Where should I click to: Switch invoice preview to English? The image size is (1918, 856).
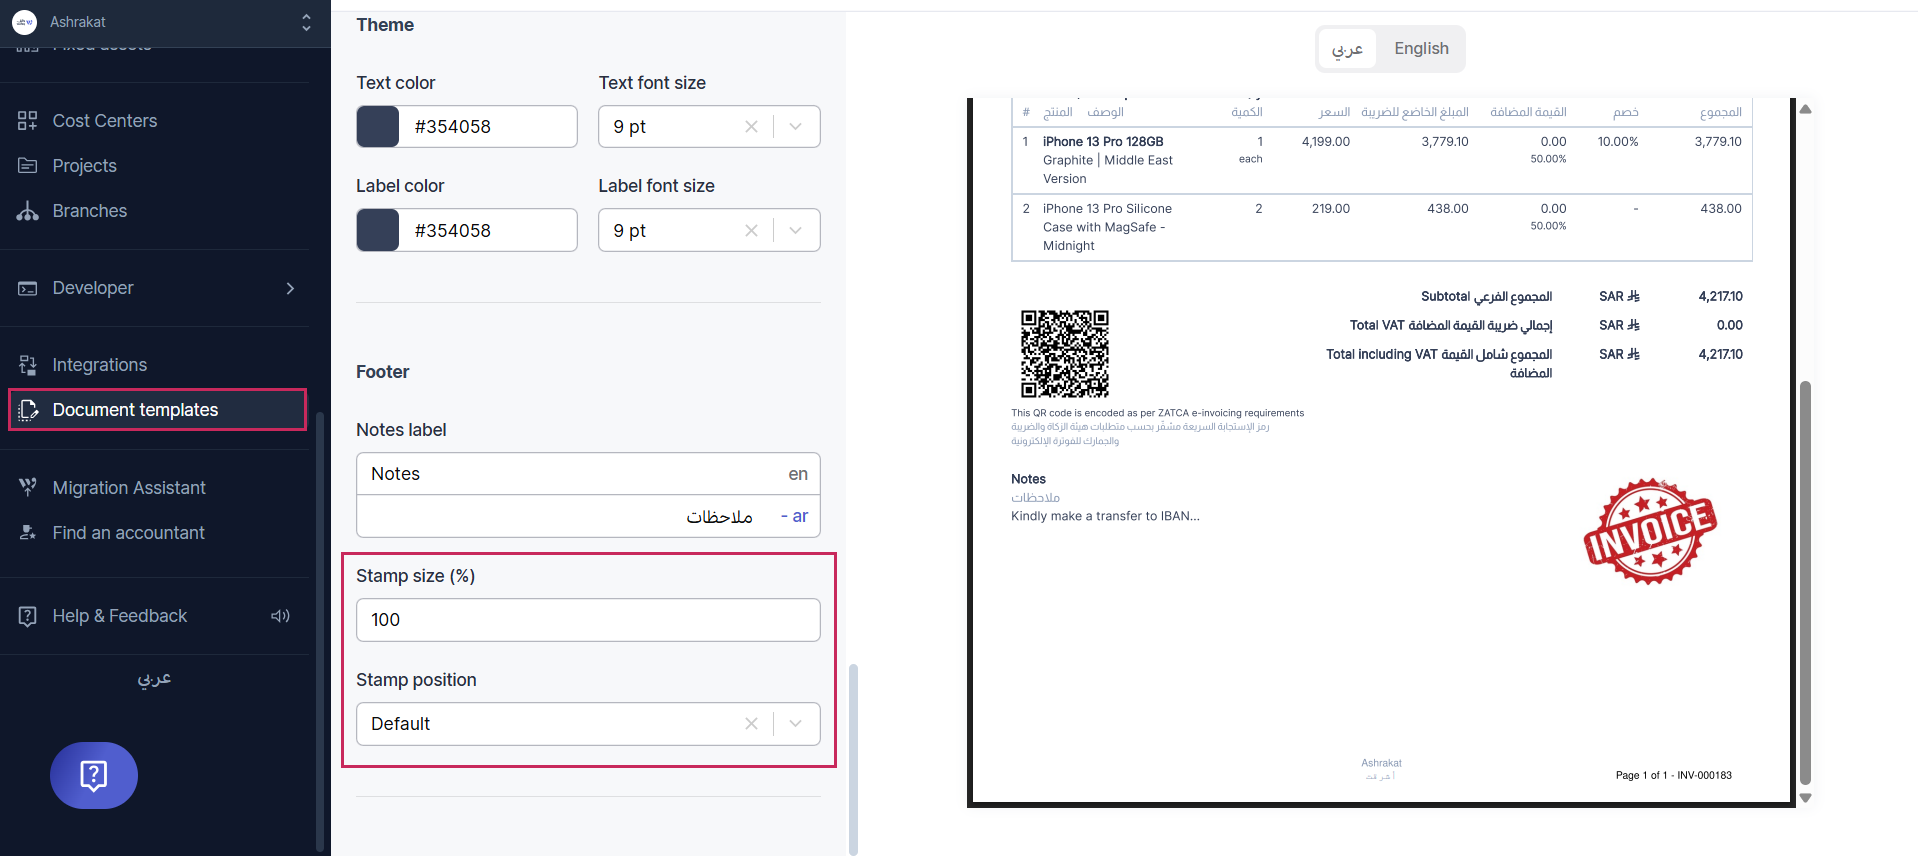click(x=1420, y=49)
